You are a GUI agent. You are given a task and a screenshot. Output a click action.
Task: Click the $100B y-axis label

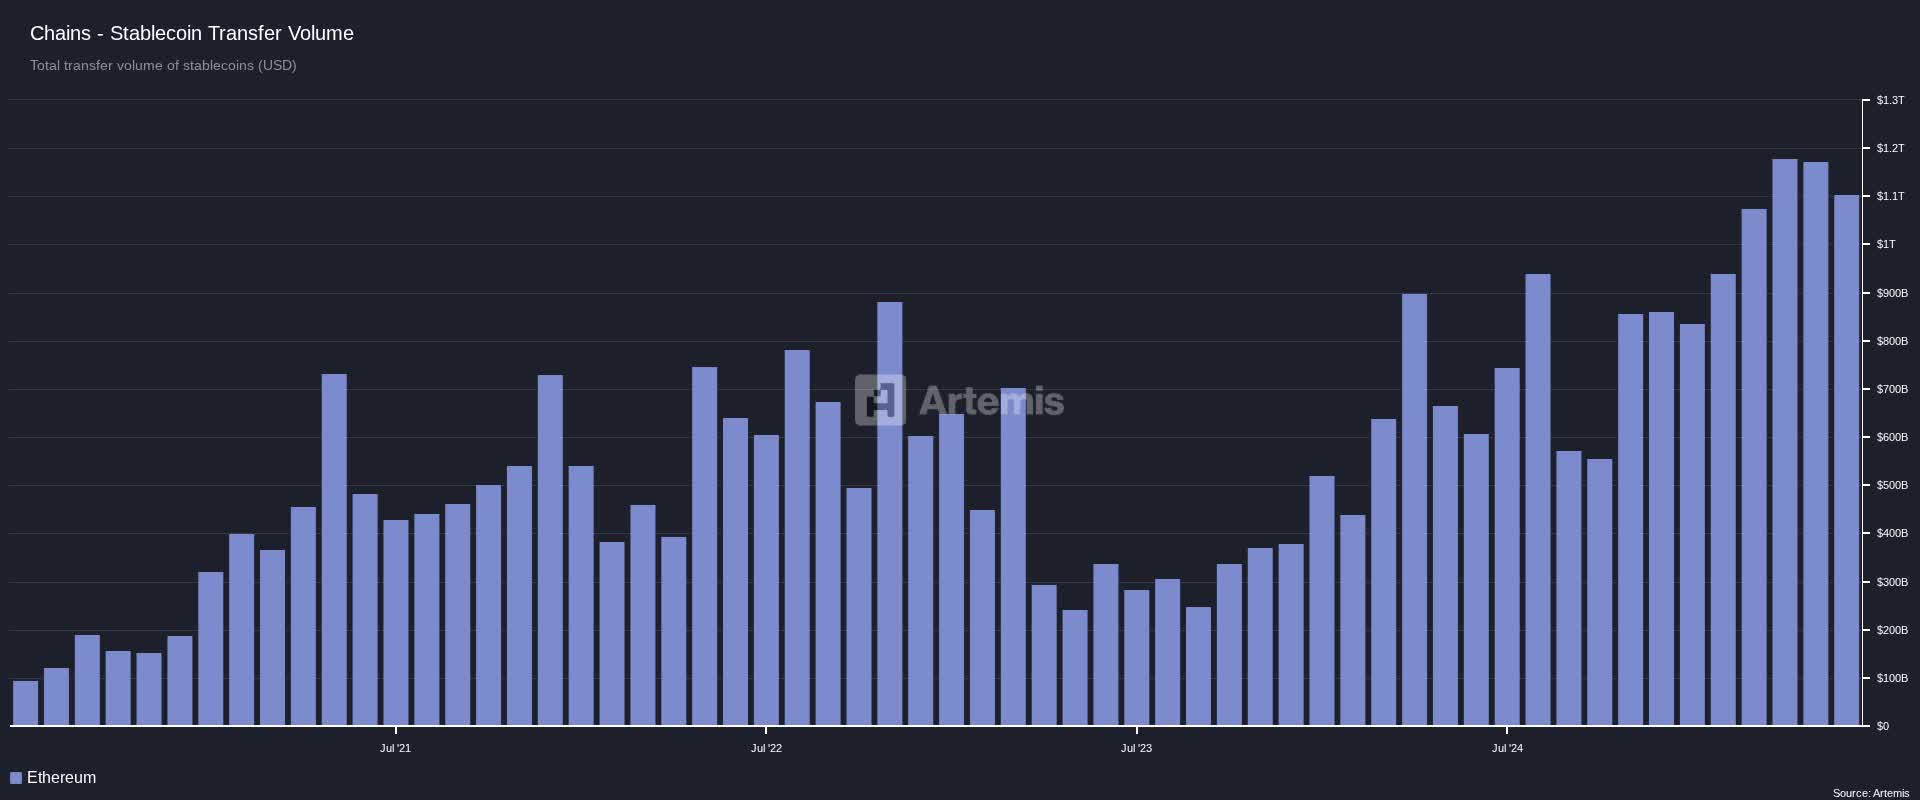click(x=1892, y=678)
